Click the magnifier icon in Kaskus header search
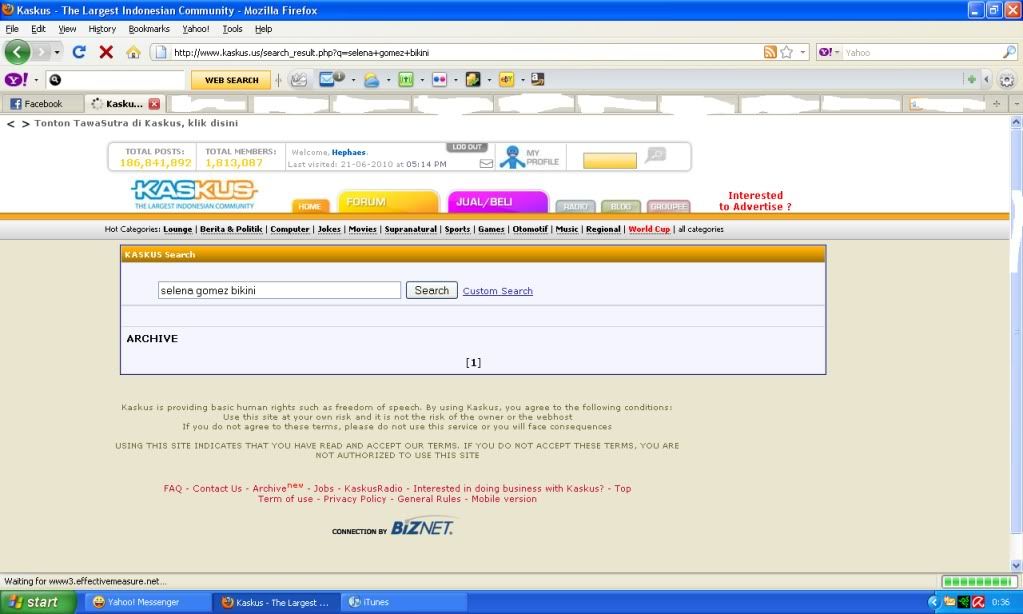 click(656, 155)
